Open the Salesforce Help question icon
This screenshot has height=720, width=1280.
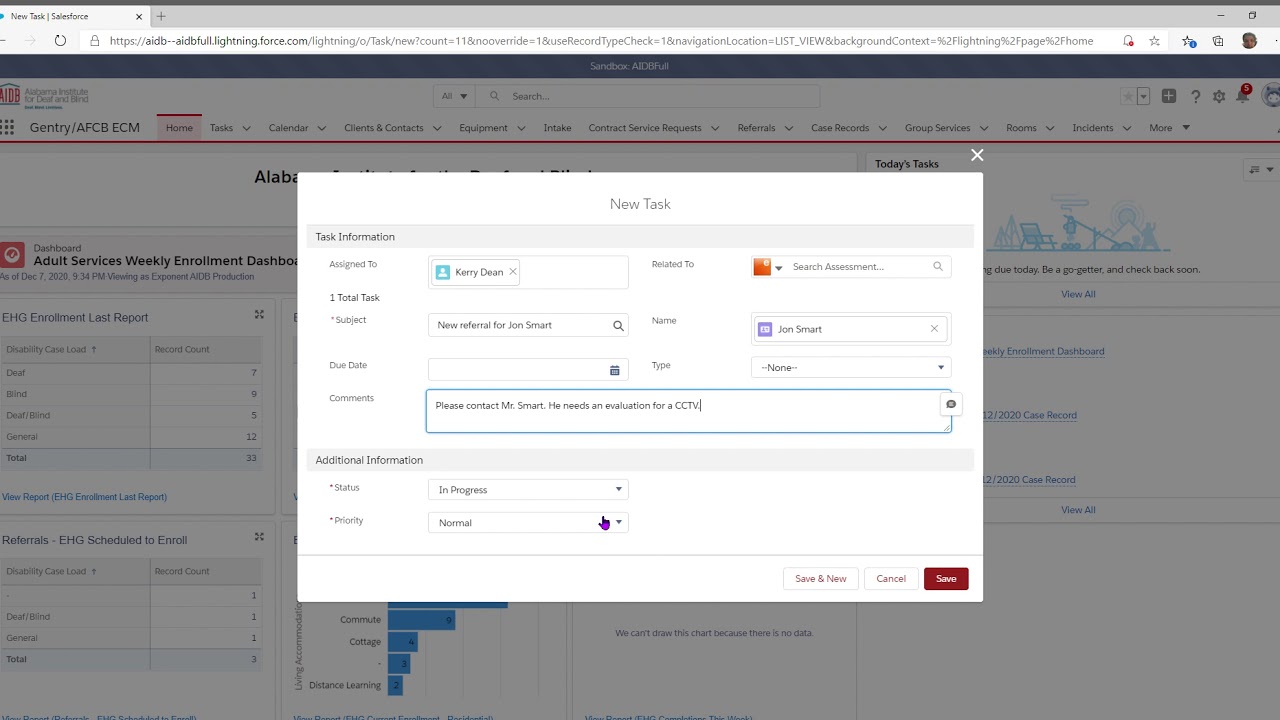[x=1196, y=97]
